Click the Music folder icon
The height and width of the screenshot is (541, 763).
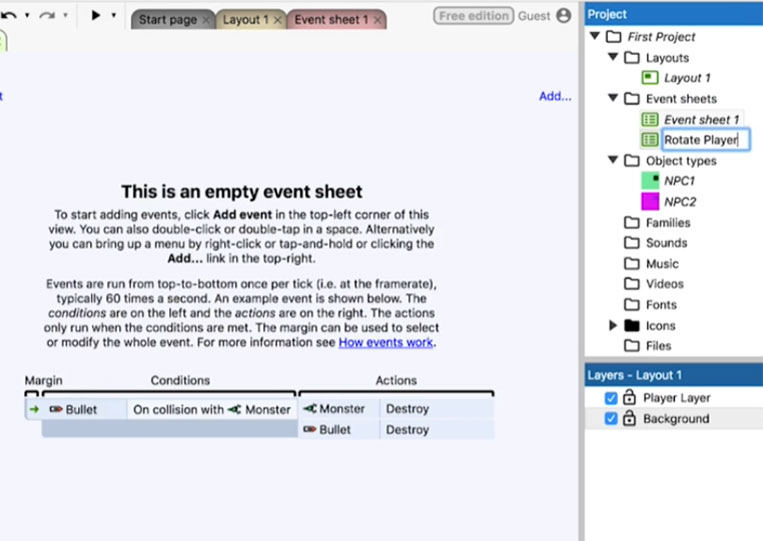632,263
